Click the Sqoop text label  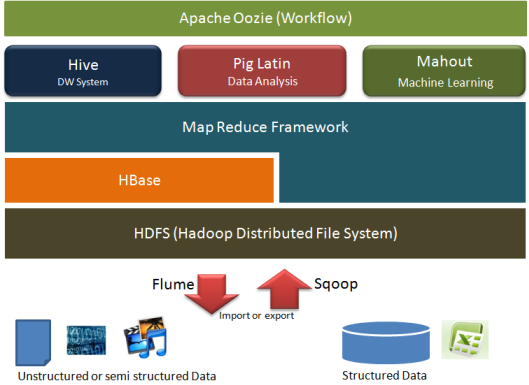(336, 284)
